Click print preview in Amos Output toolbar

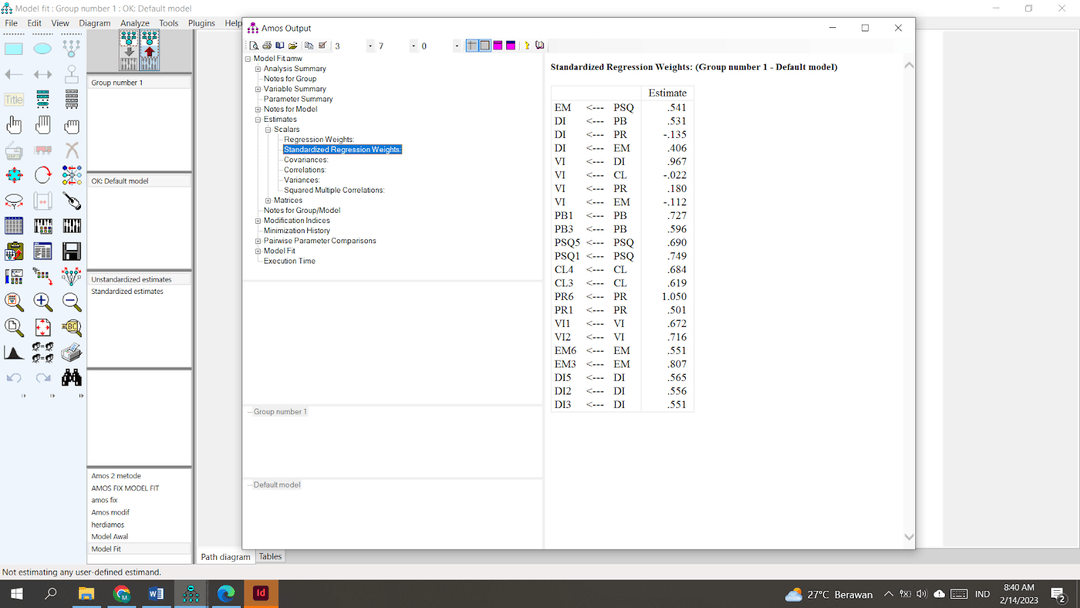tap(254, 45)
